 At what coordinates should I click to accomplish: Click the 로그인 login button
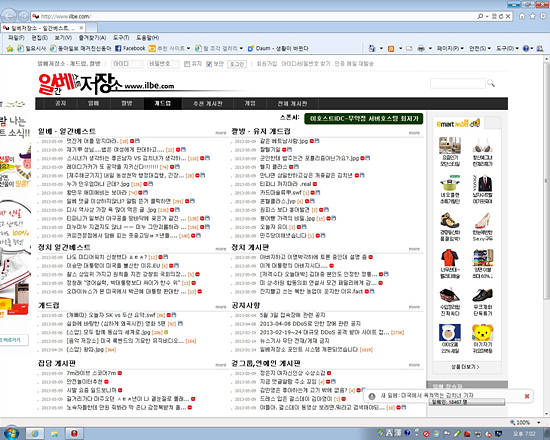[x=237, y=64]
